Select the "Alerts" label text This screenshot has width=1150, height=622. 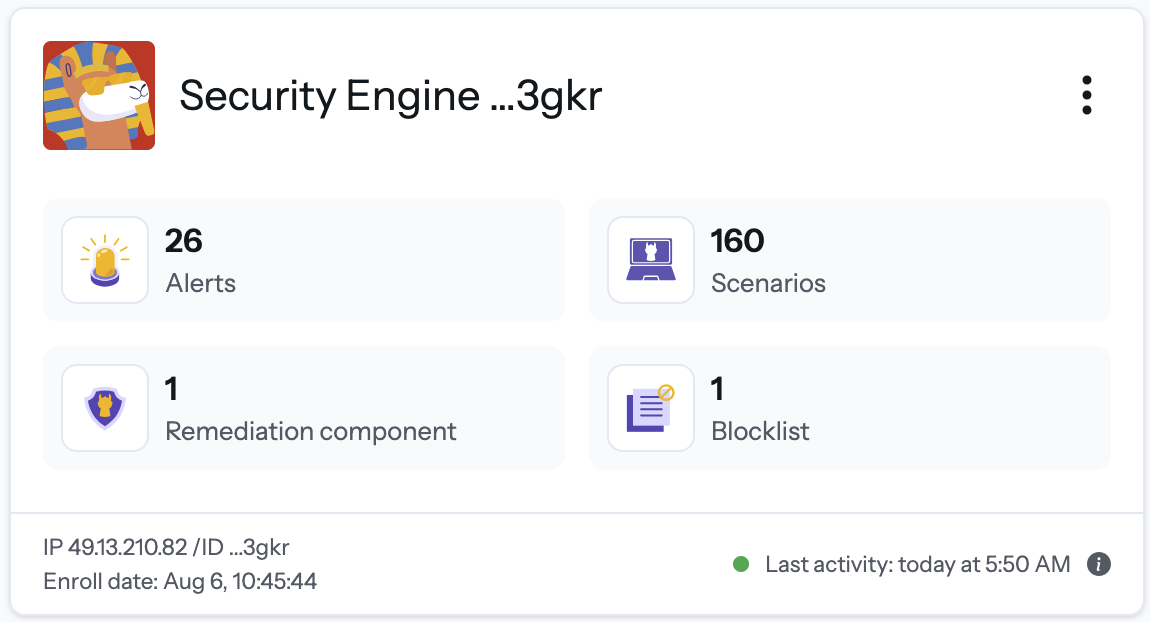(x=201, y=283)
